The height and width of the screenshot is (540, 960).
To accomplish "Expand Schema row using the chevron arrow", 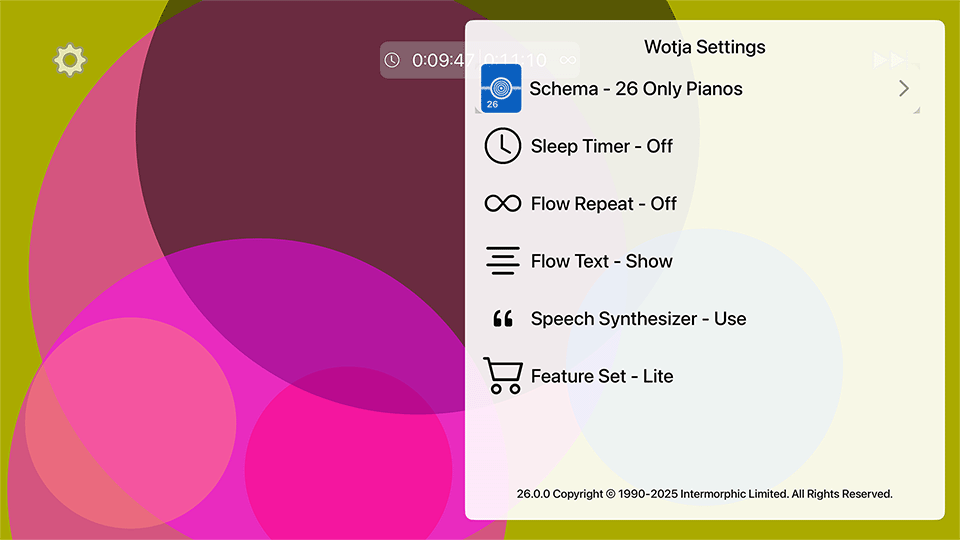I will [904, 89].
